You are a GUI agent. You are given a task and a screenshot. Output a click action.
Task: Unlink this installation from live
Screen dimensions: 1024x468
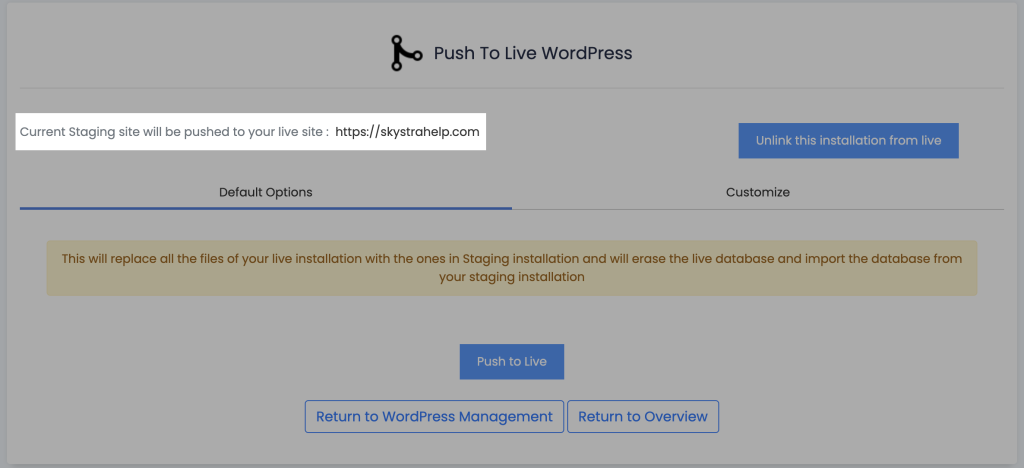(x=848, y=141)
